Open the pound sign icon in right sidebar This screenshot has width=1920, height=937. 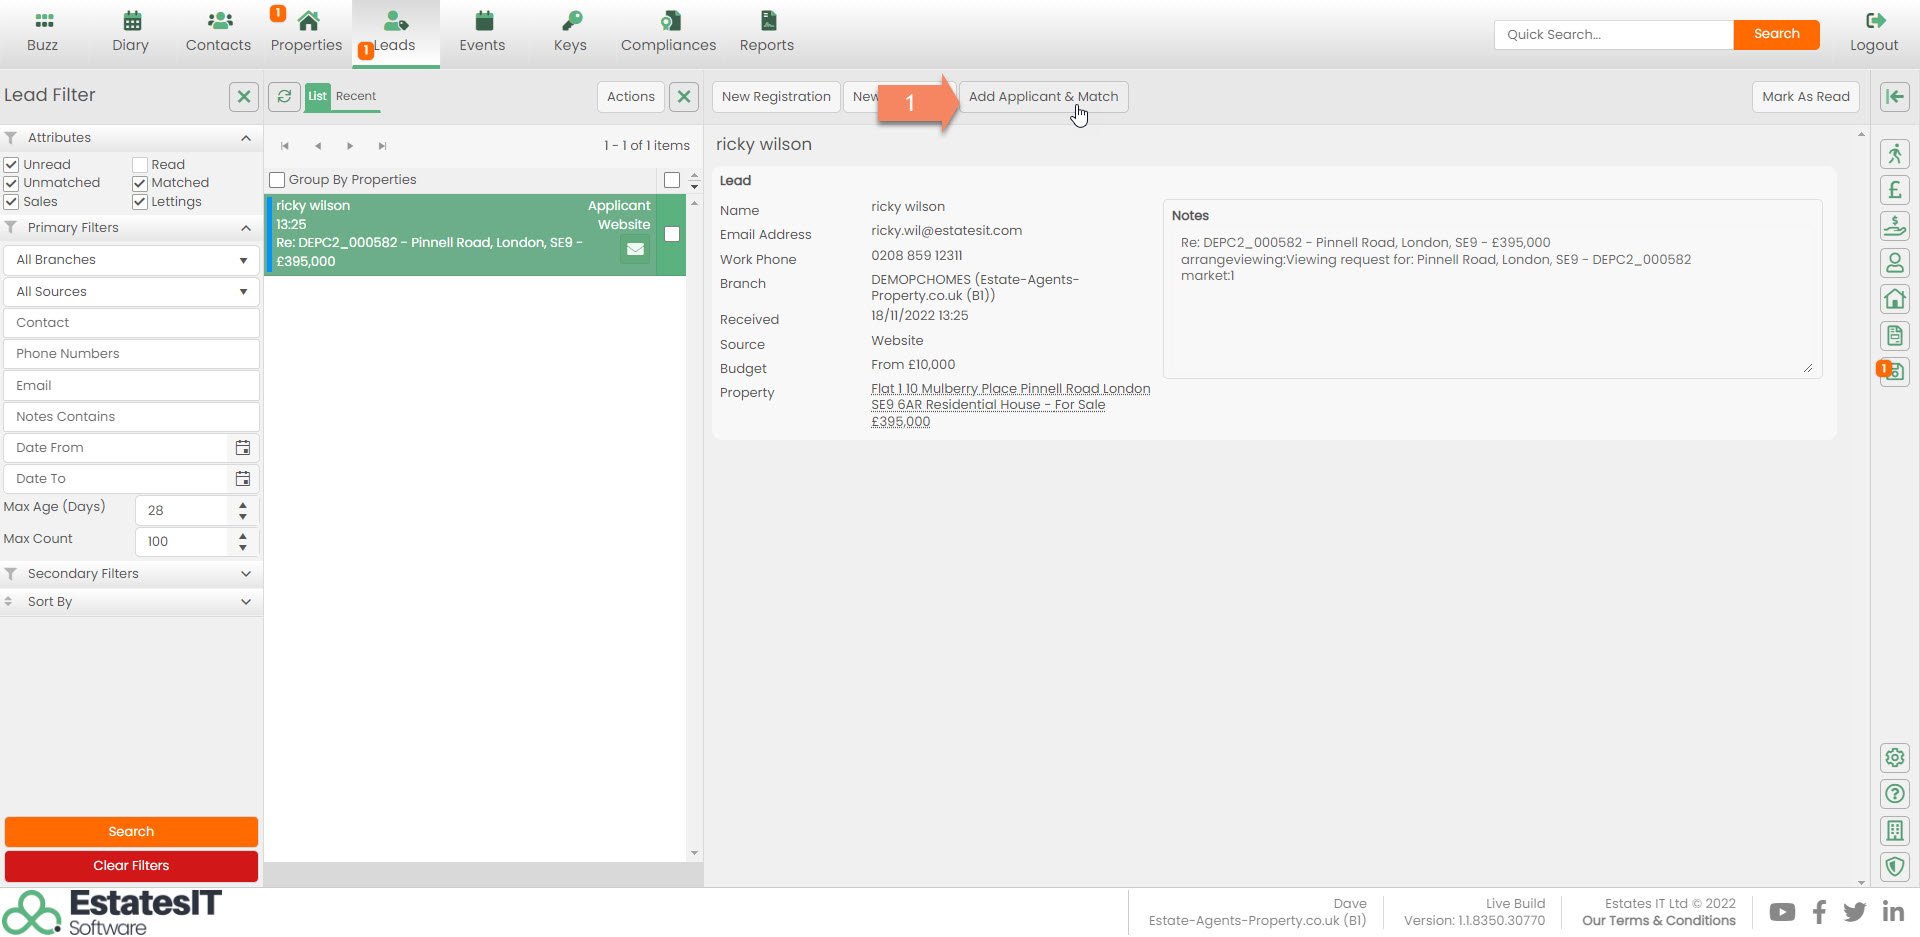[1894, 190]
